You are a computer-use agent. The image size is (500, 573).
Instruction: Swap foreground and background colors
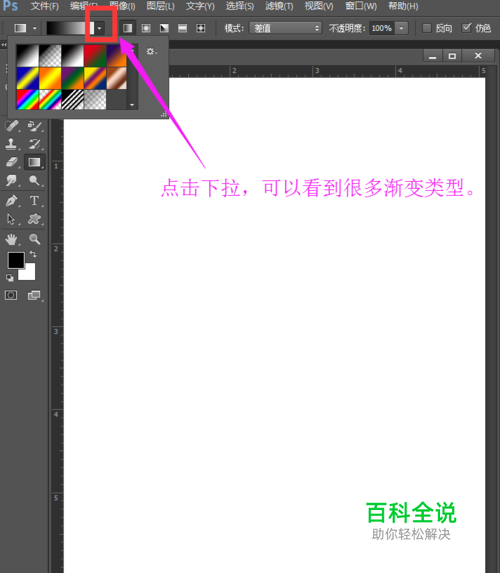pos(33,254)
